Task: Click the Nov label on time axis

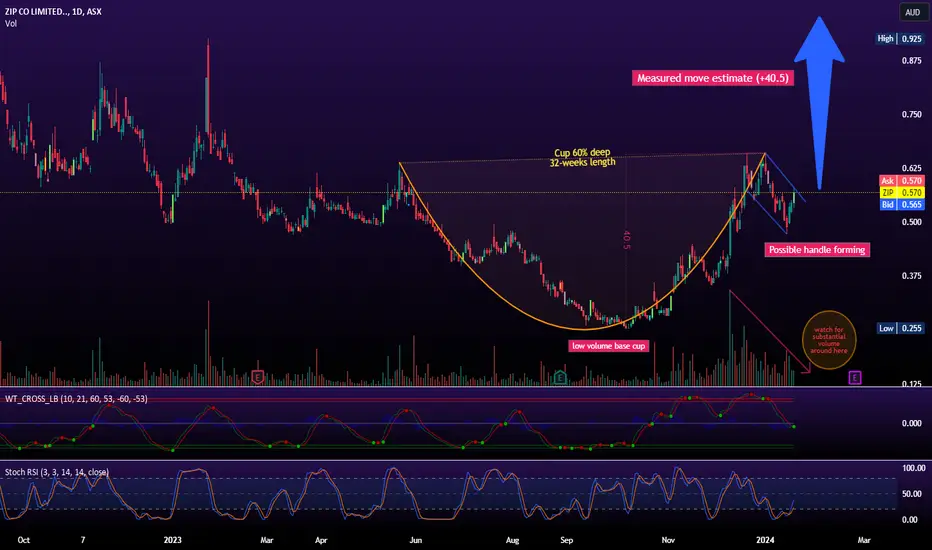Action: [x=668, y=540]
